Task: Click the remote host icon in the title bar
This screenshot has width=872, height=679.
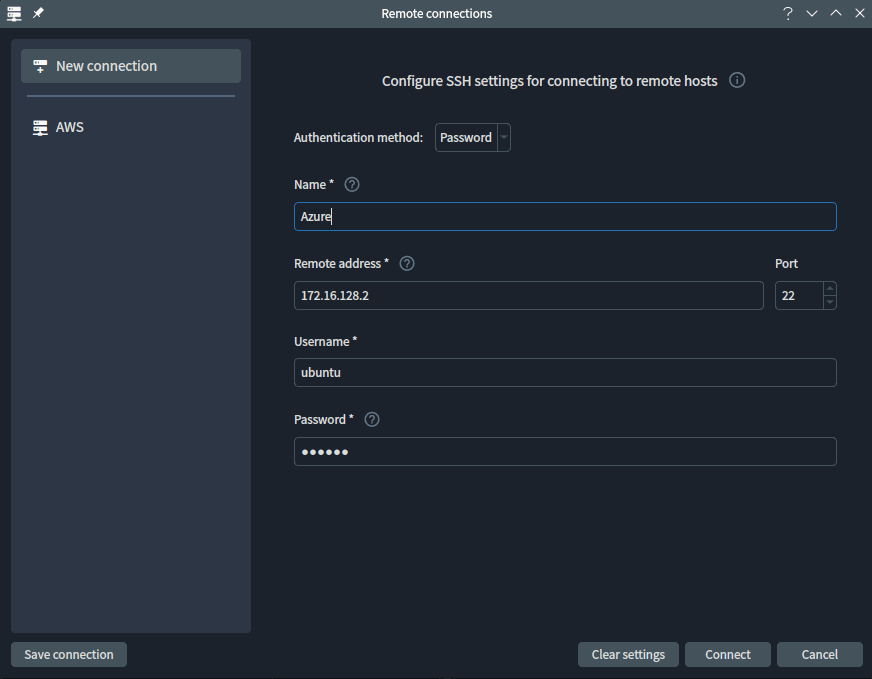Action: [x=13, y=13]
